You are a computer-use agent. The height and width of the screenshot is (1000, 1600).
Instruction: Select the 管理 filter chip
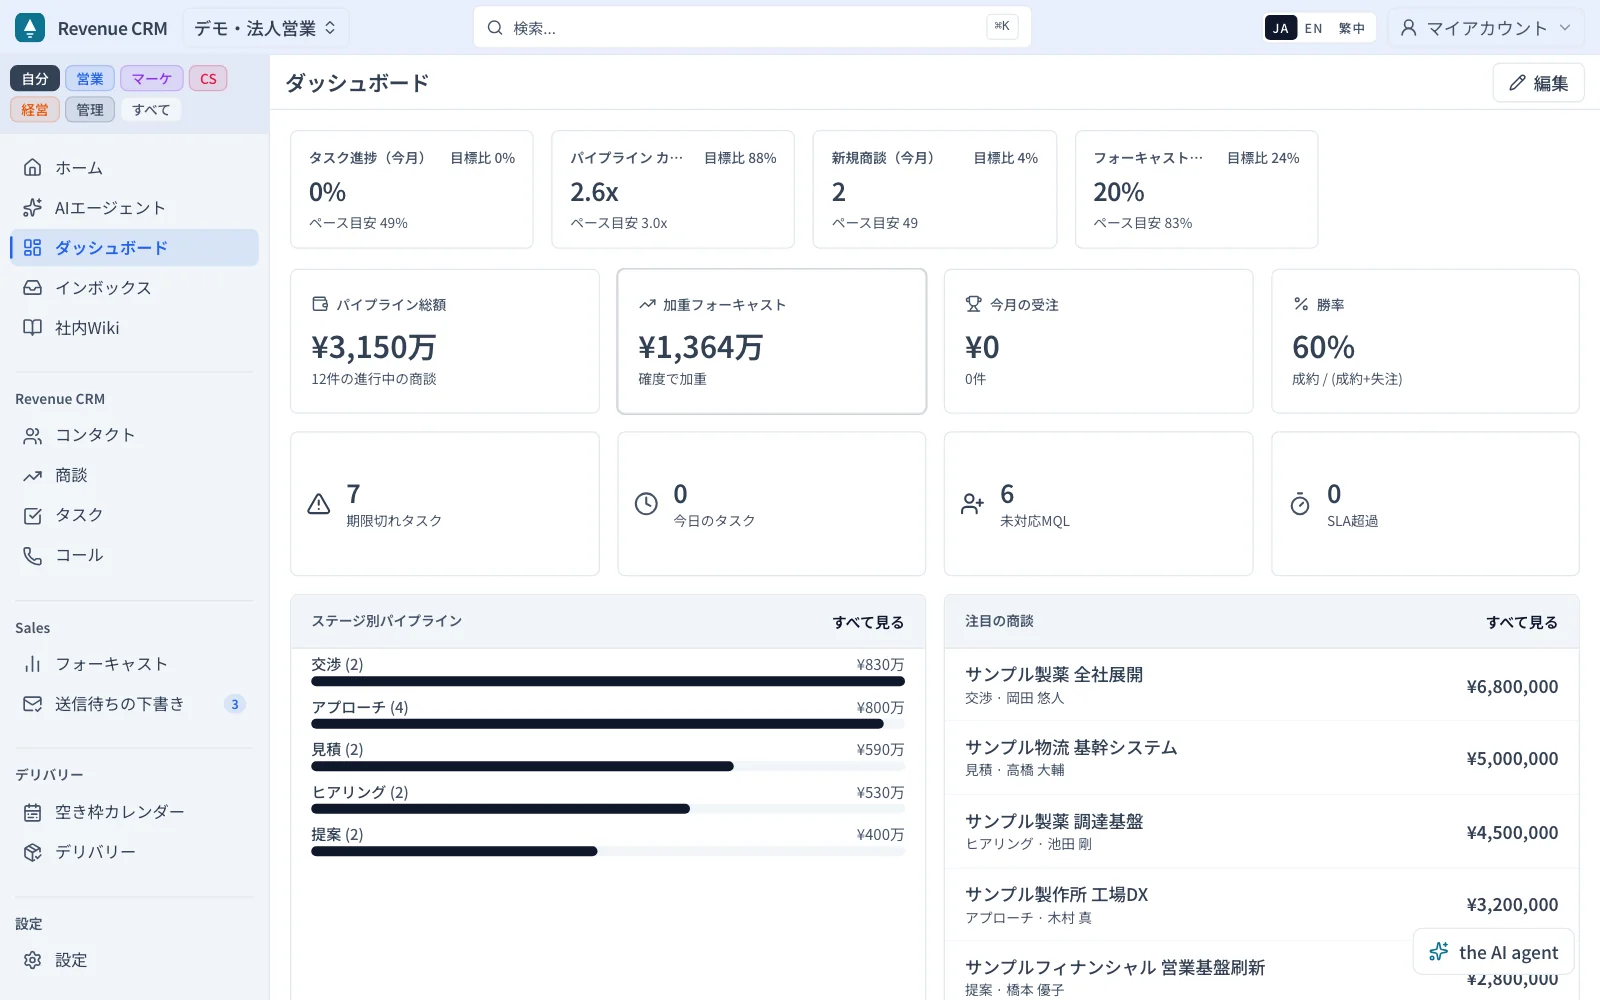point(90,110)
